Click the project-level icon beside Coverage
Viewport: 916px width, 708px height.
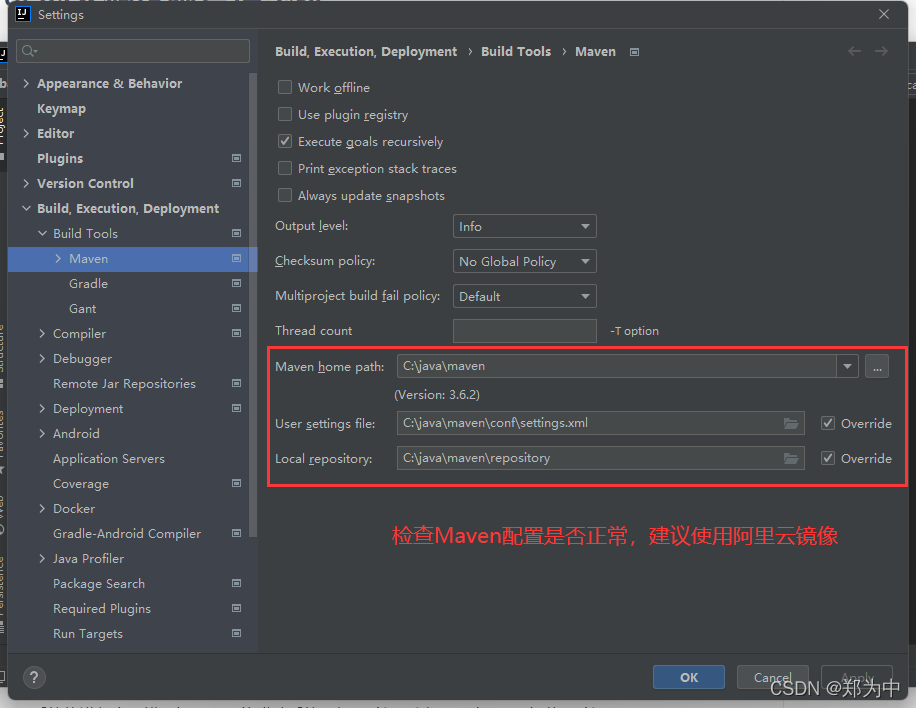[x=237, y=483]
